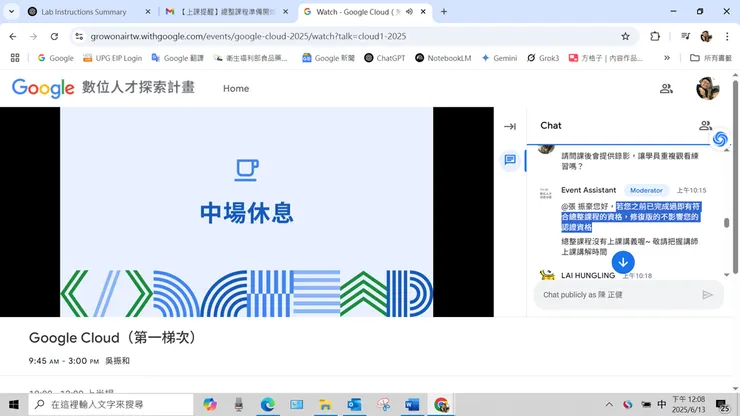Open the profile avatar in the page header
Viewport: 740px width, 416px height.
click(x=707, y=88)
